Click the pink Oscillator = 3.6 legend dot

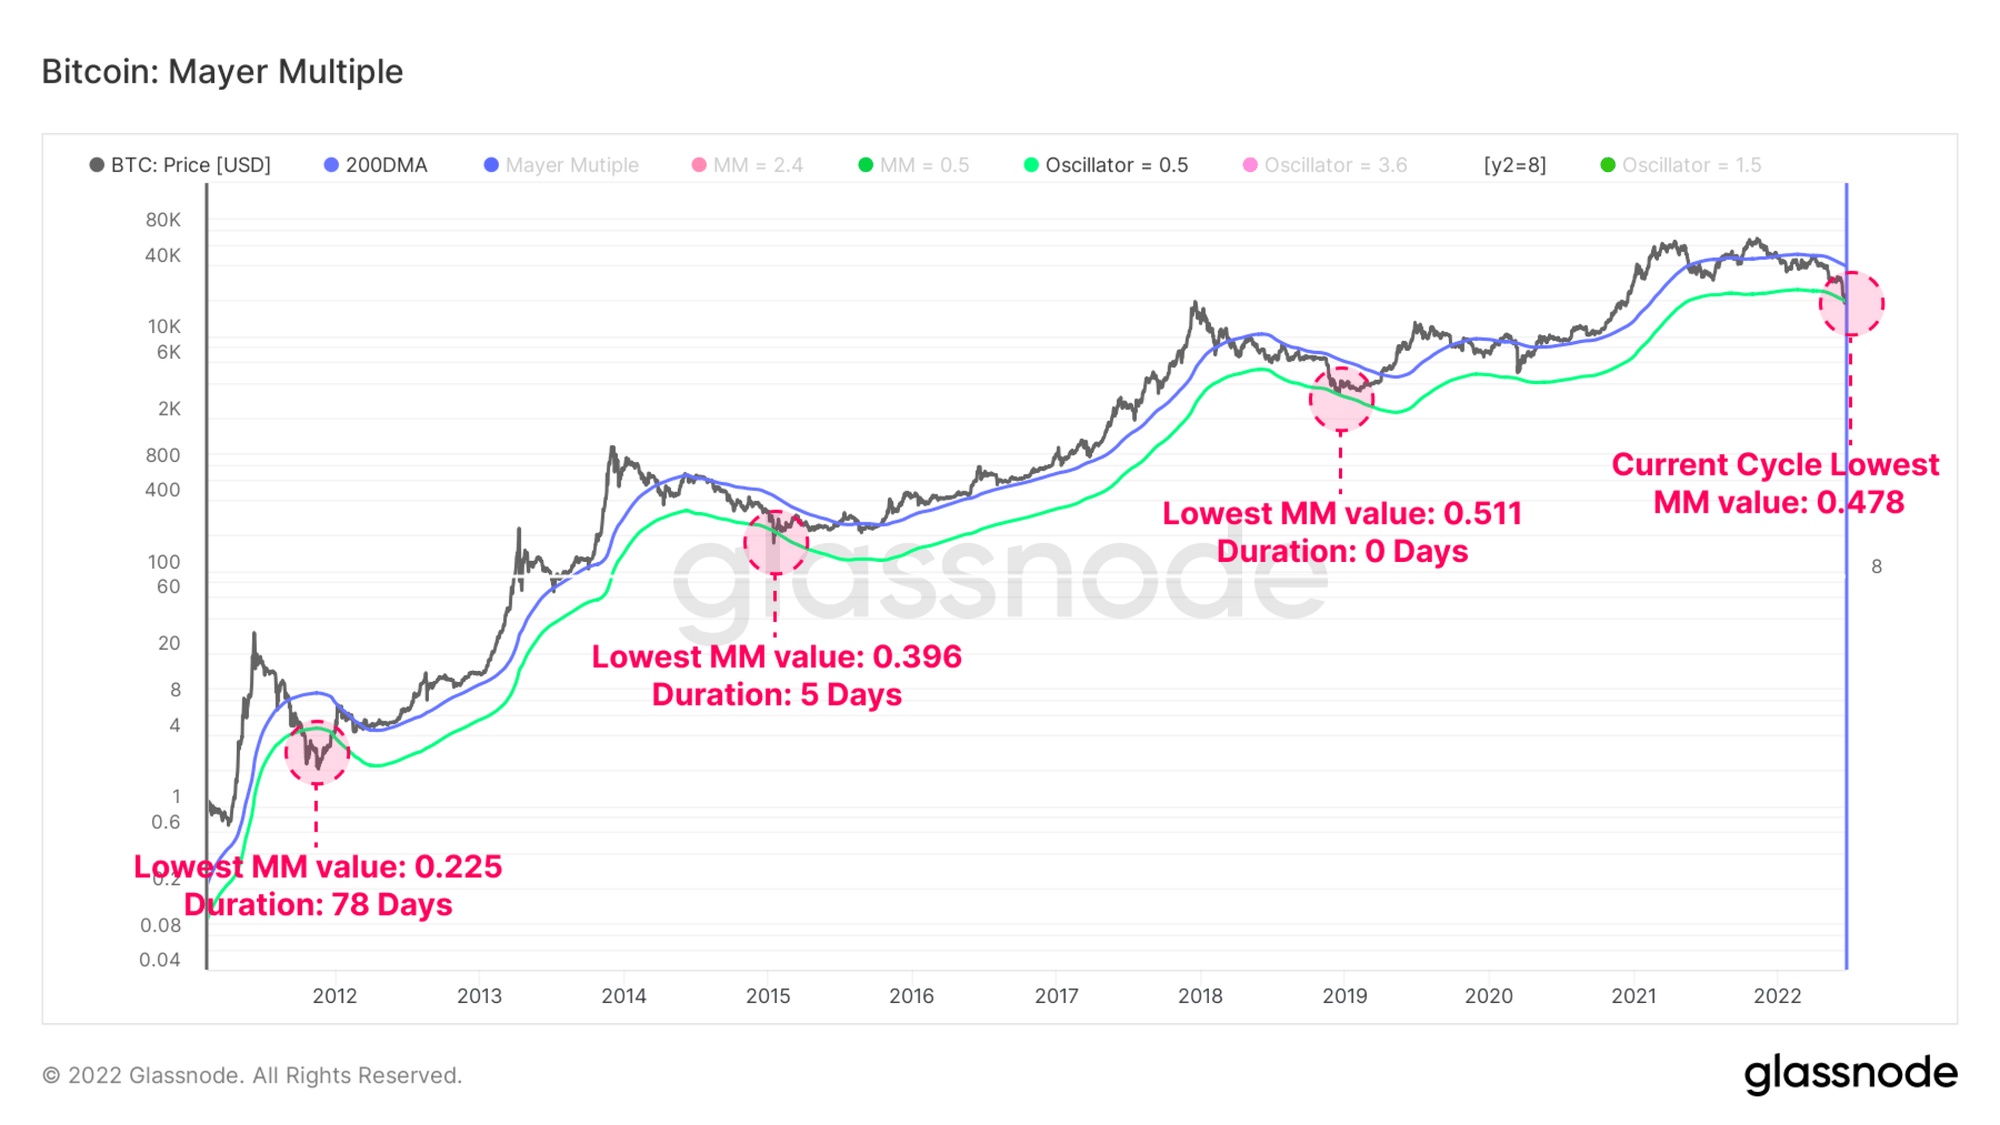point(1250,165)
